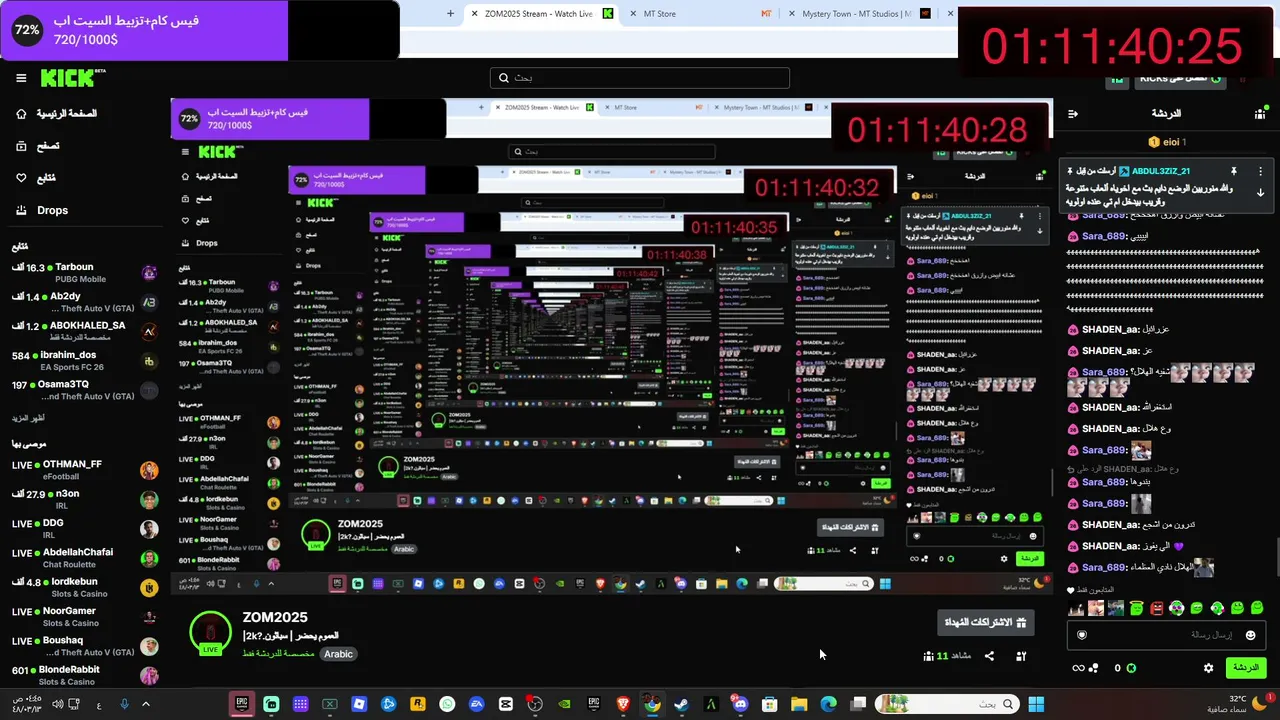Open the مخصصة للدردشة فقط category link under ZOM2025
The height and width of the screenshot is (720, 1280).
click(280, 654)
